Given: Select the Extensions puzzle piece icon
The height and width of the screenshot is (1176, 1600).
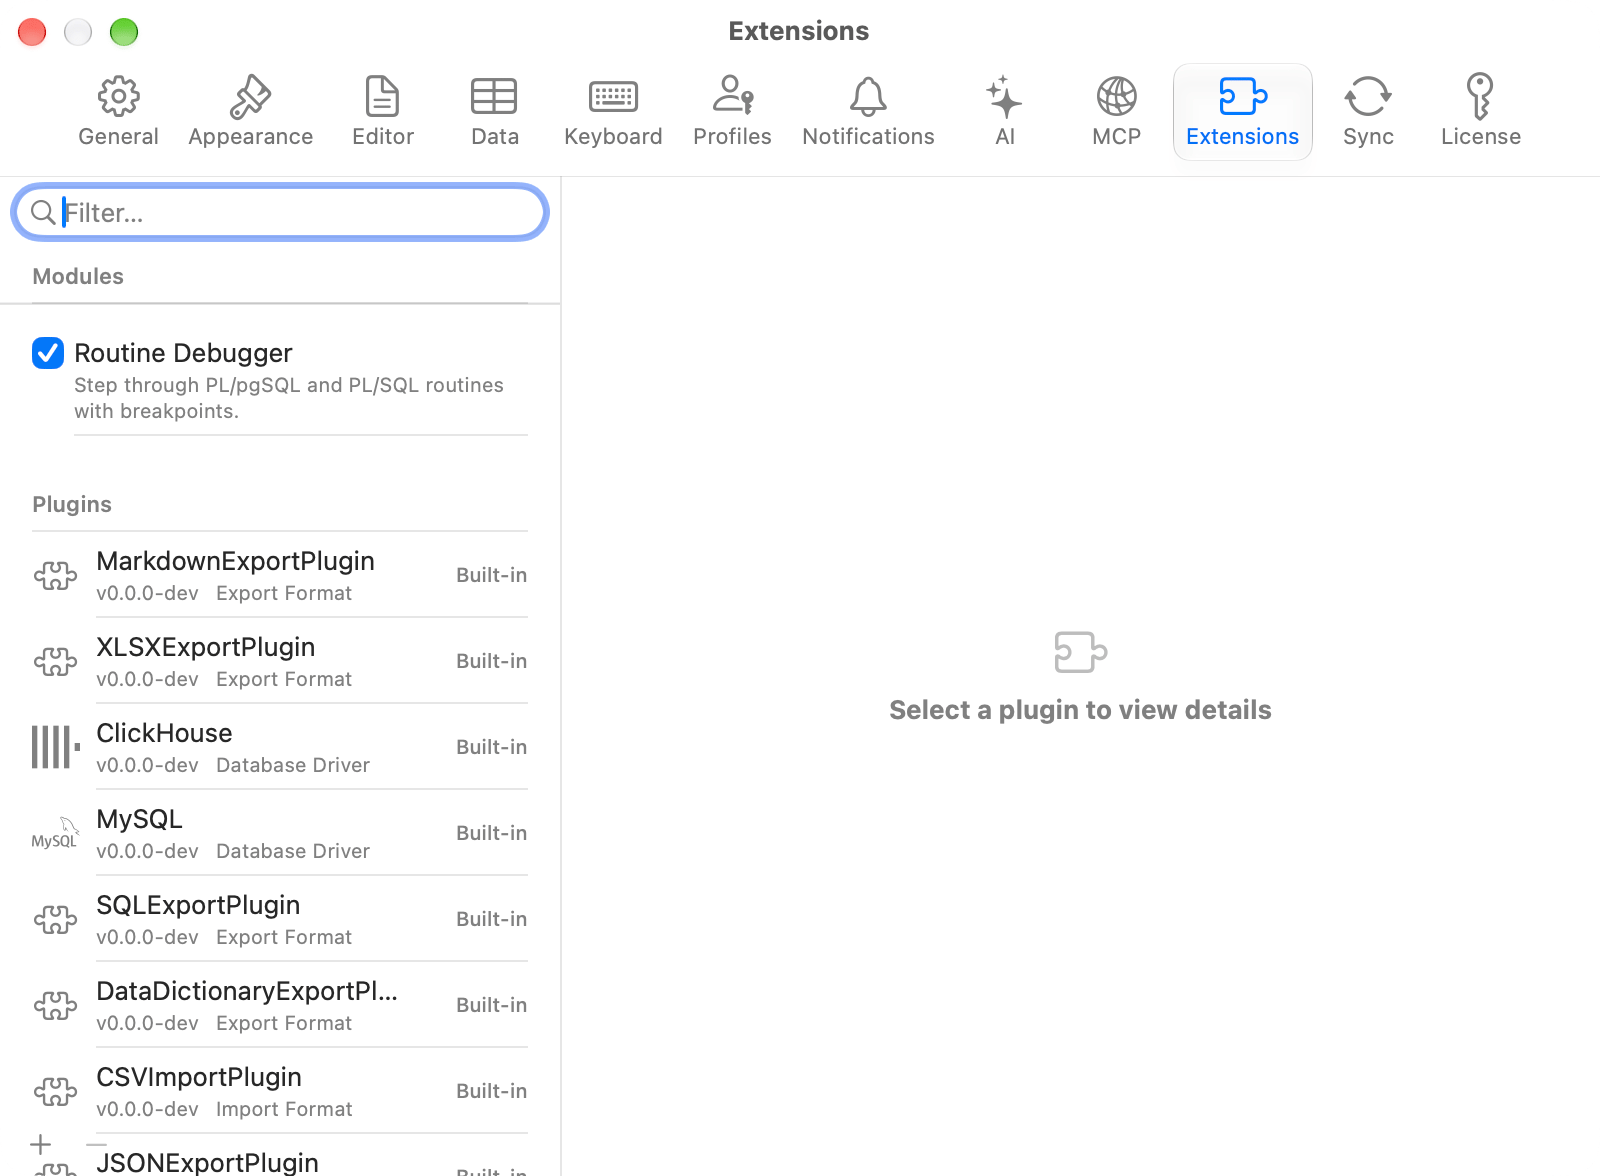Looking at the screenshot, I should click(1243, 97).
